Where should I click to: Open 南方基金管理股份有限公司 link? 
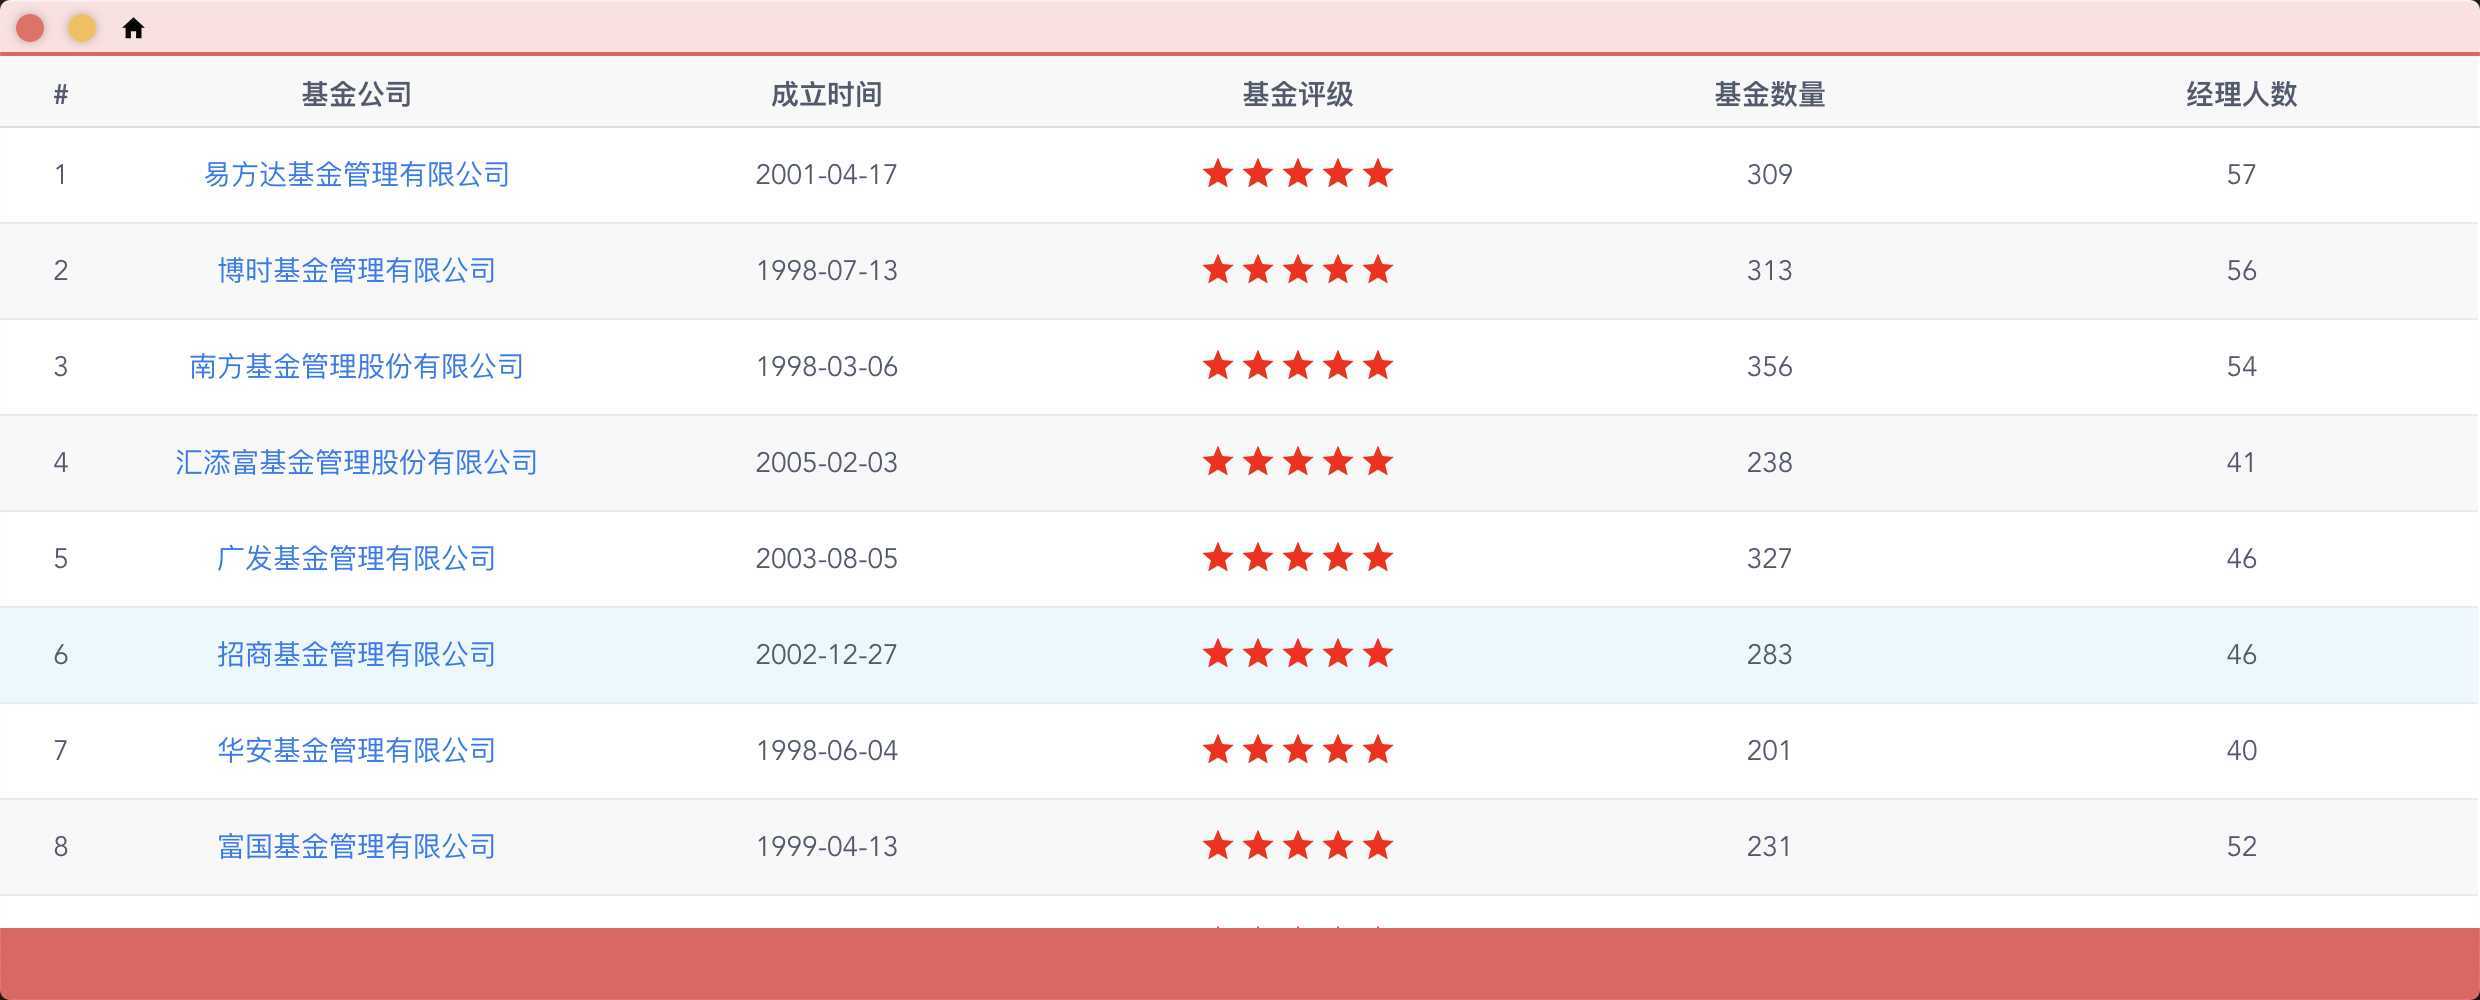point(357,366)
